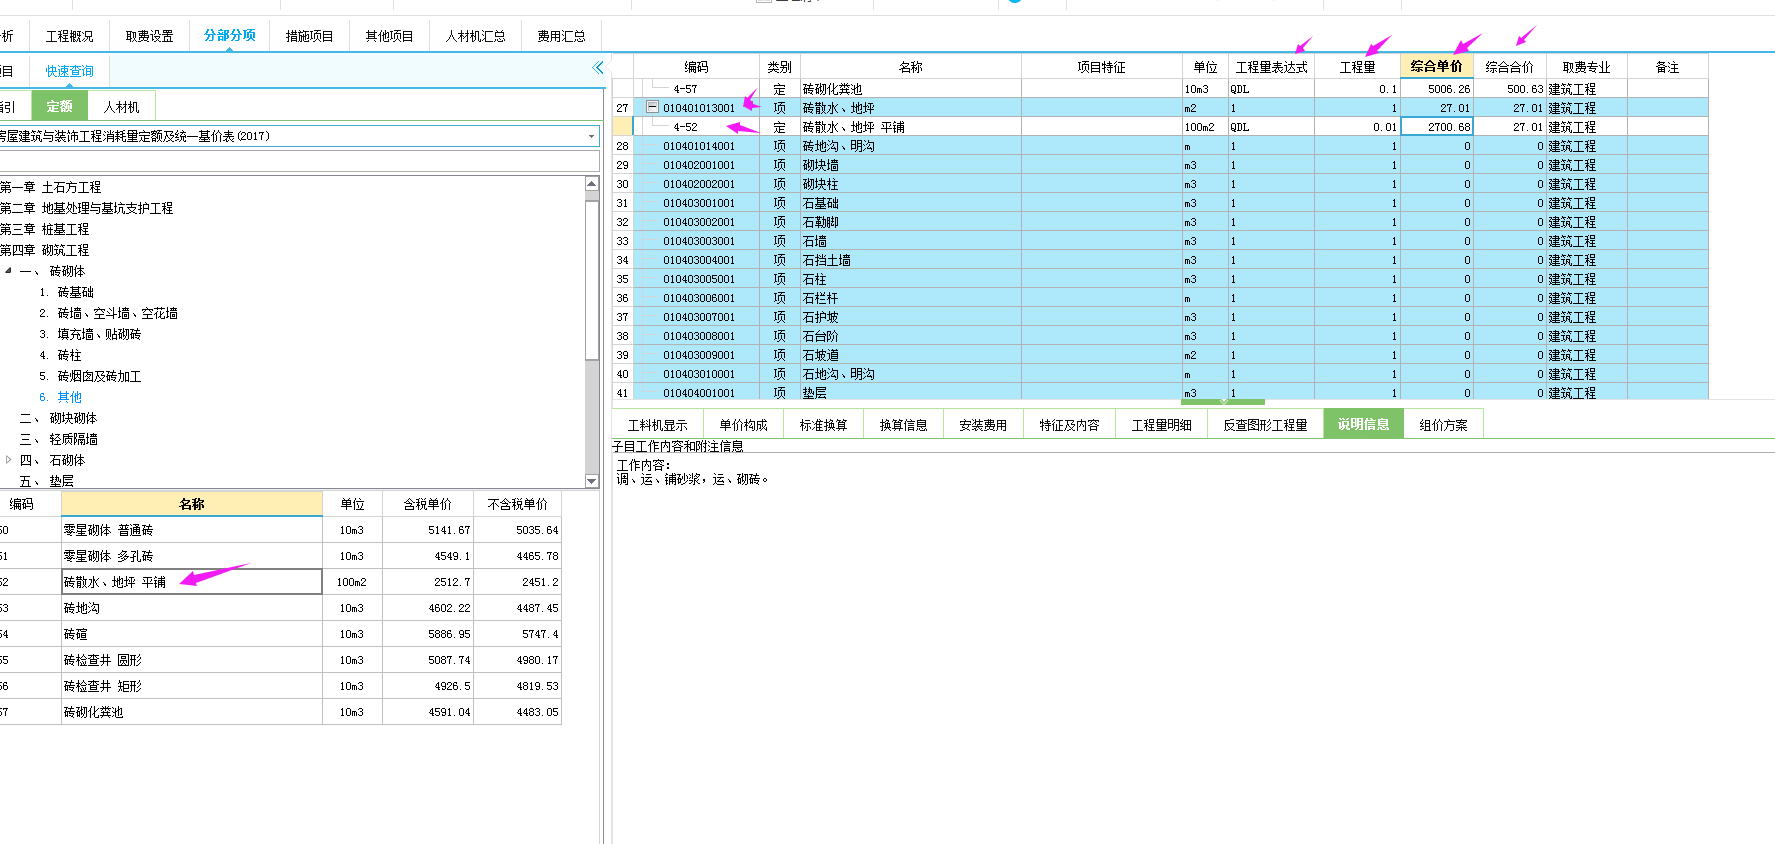Switch to 分部分项 tab
Screen dimensions: 1775x844
230,35
